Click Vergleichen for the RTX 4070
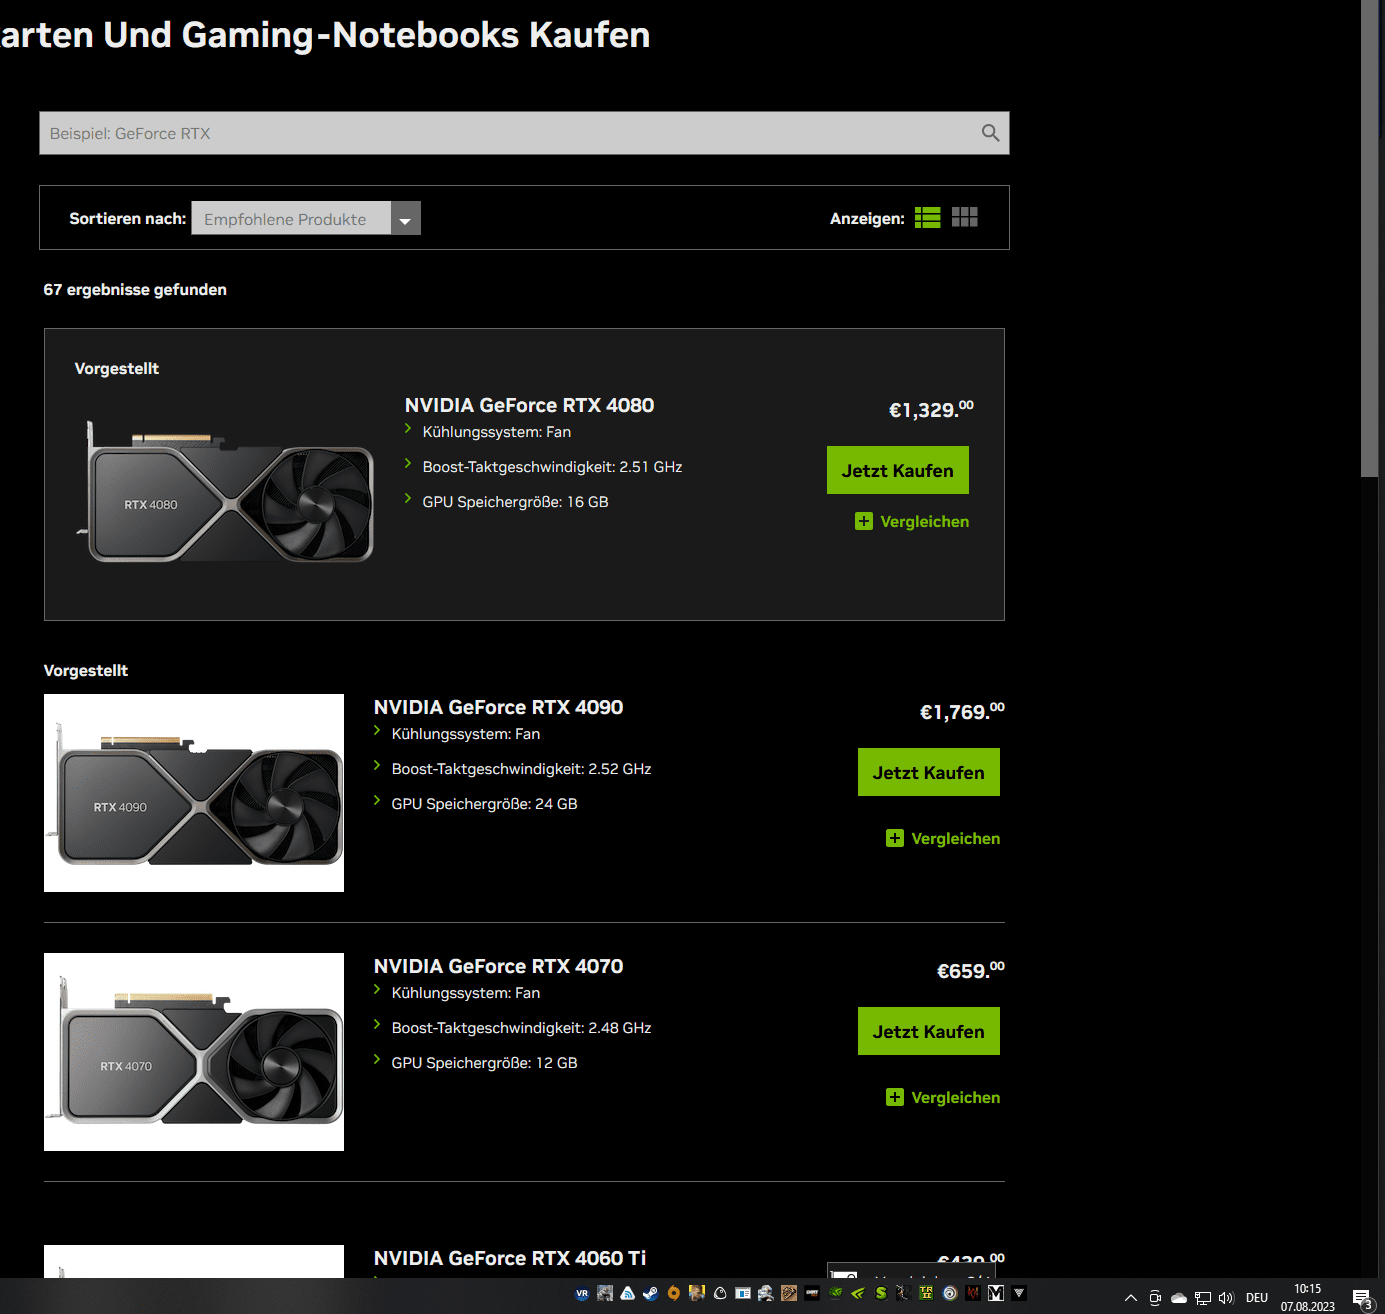Viewport: 1385px width, 1314px height. (x=956, y=1097)
